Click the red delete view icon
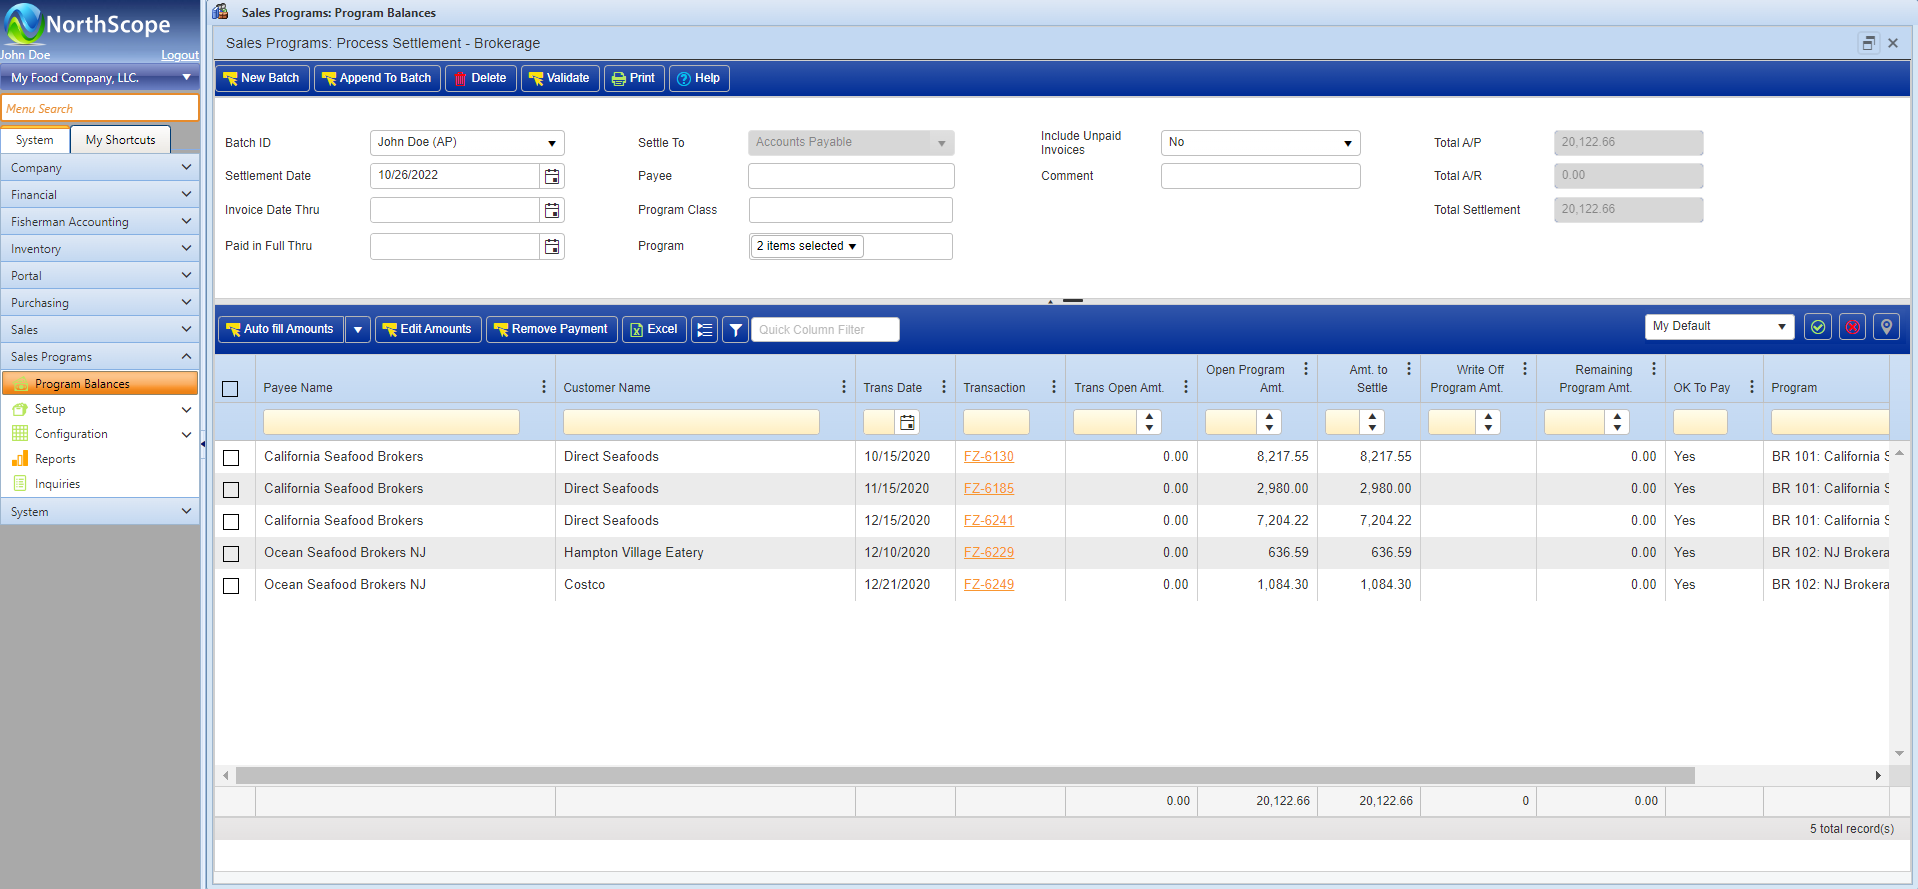This screenshot has height=889, width=1918. 1852,327
